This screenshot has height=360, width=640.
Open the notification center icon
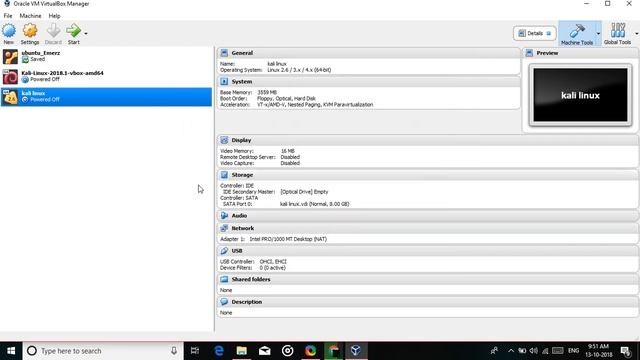625,351
